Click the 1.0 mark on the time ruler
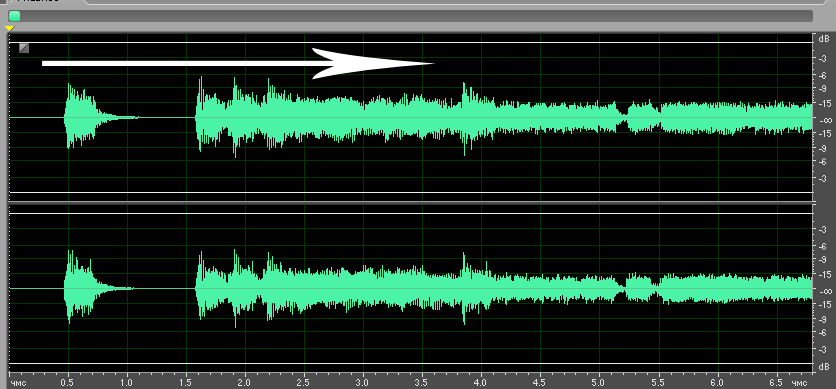 click(x=127, y=383)
